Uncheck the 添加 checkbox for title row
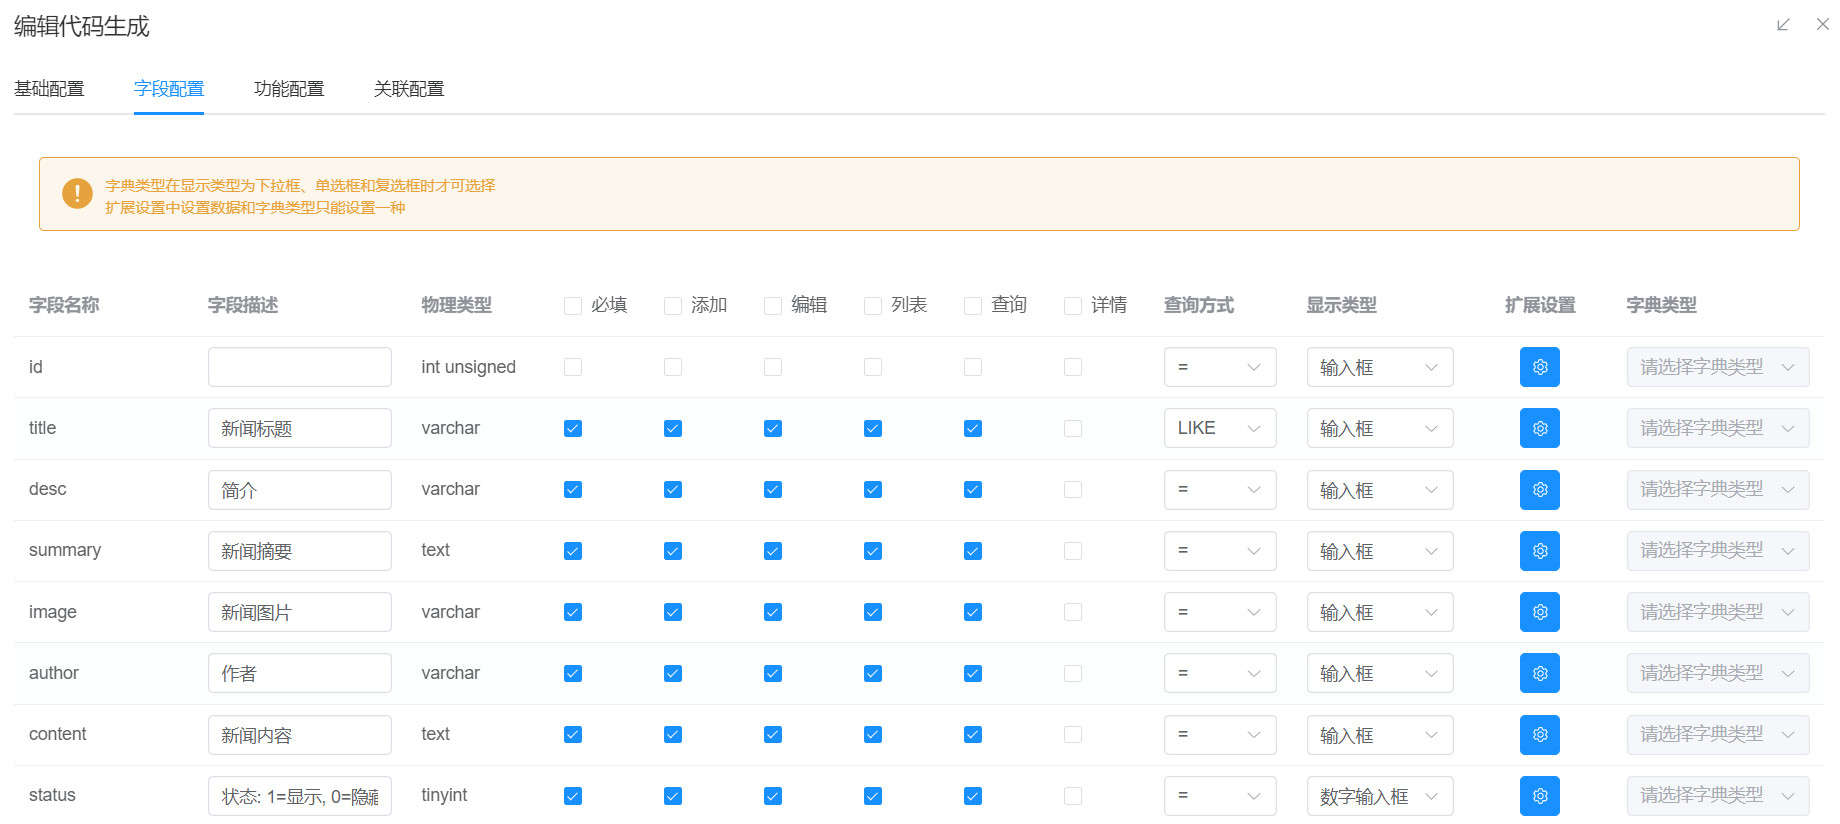 pyautogui.click(x=673, y=429)
